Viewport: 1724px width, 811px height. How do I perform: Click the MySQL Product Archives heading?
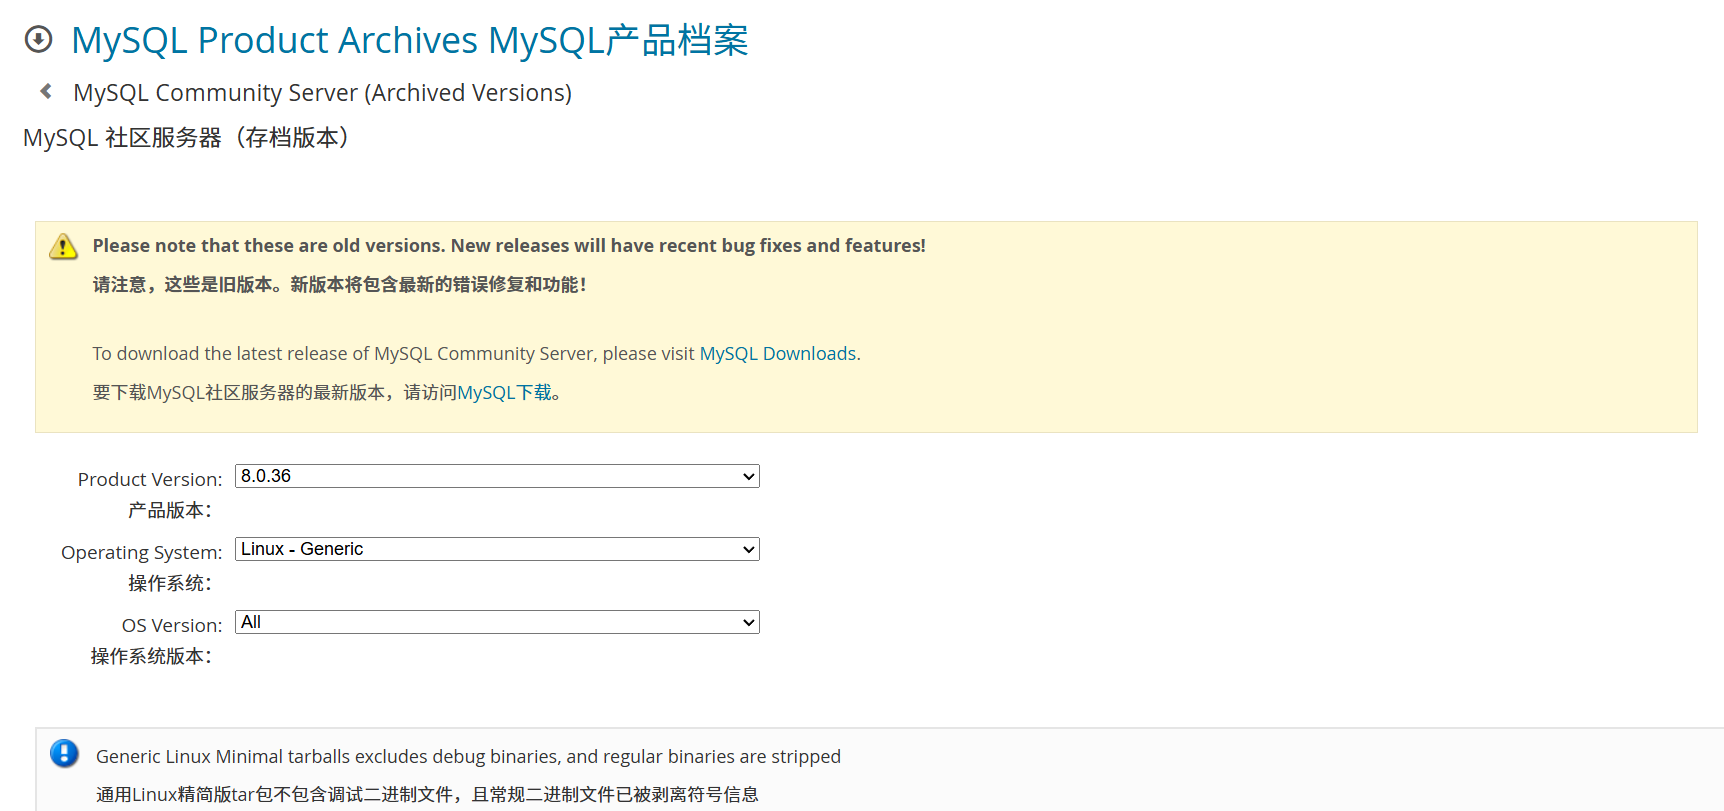tap(410, 41)
